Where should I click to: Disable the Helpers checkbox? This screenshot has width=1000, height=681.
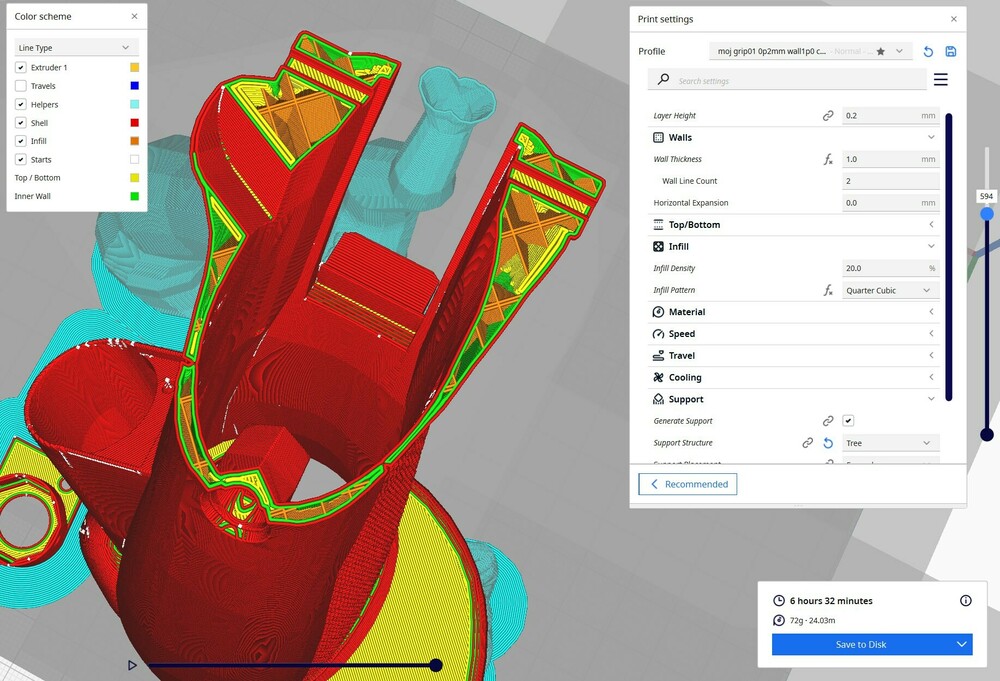(x=20, y=105)
